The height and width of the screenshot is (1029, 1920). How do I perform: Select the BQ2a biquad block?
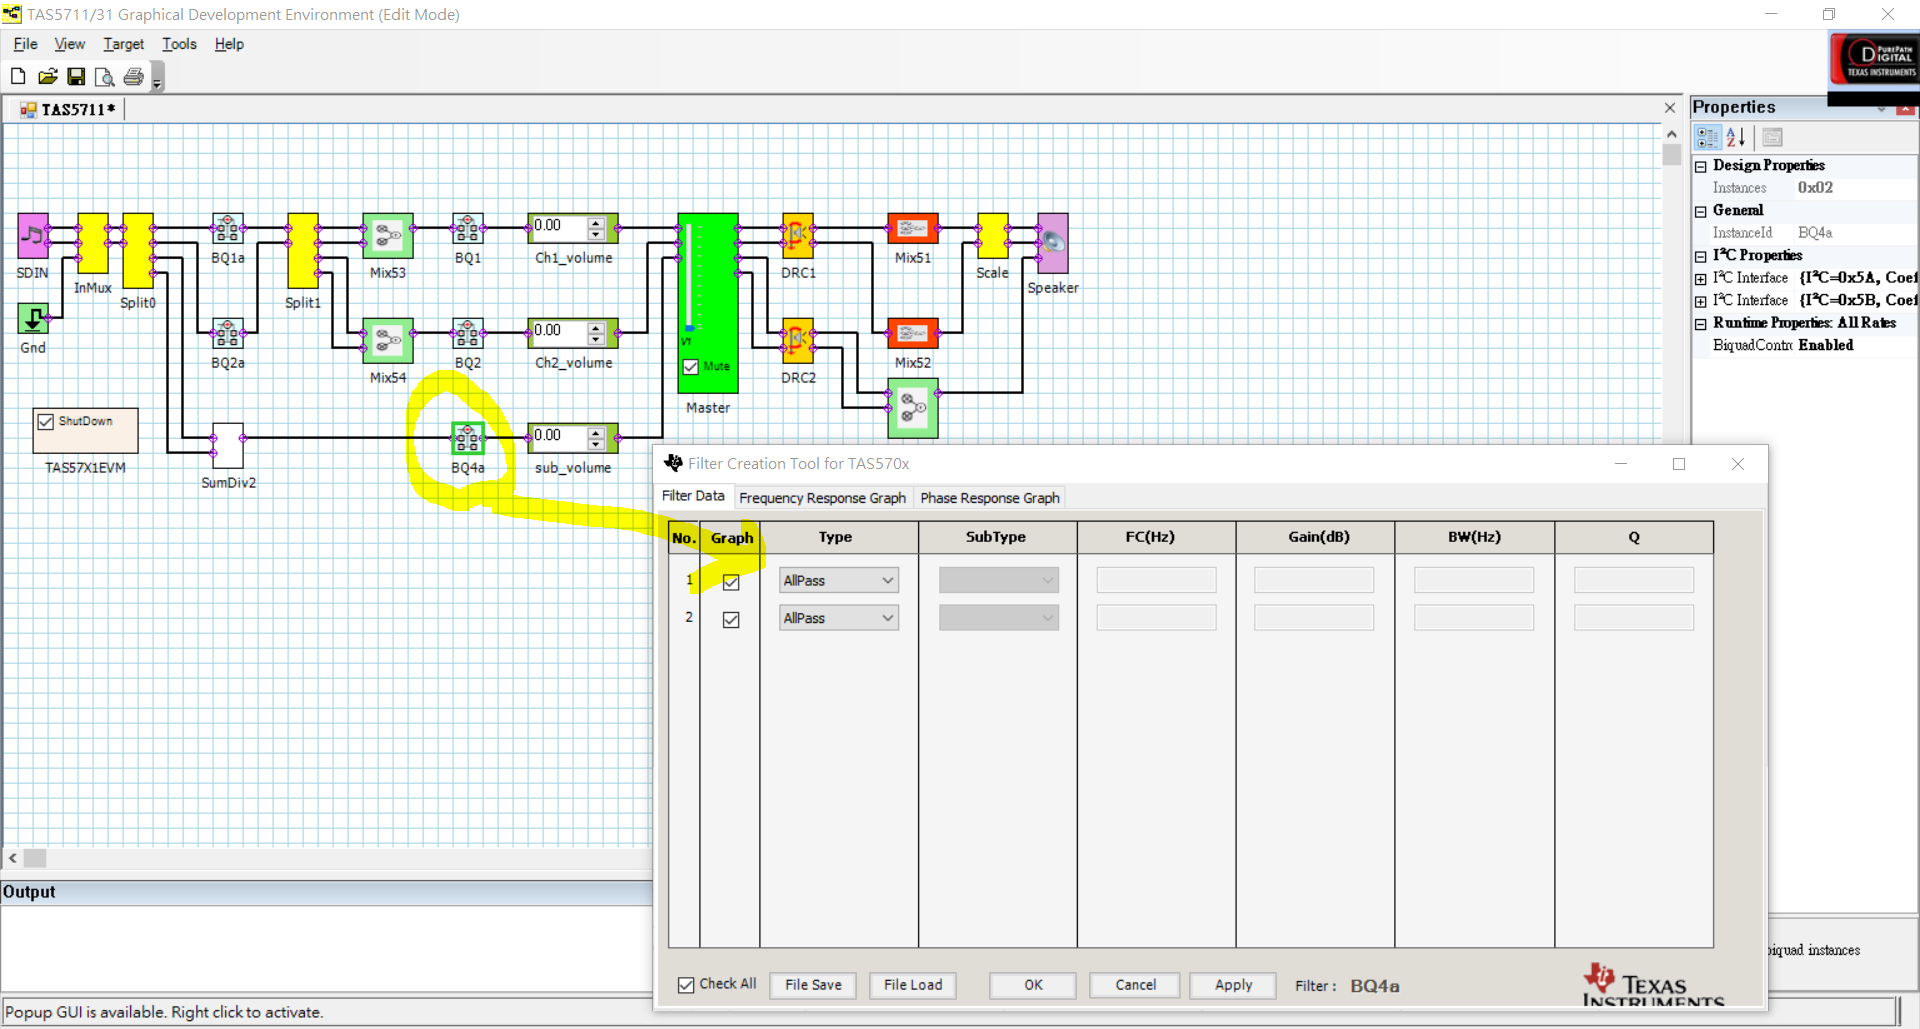(228, 334)
